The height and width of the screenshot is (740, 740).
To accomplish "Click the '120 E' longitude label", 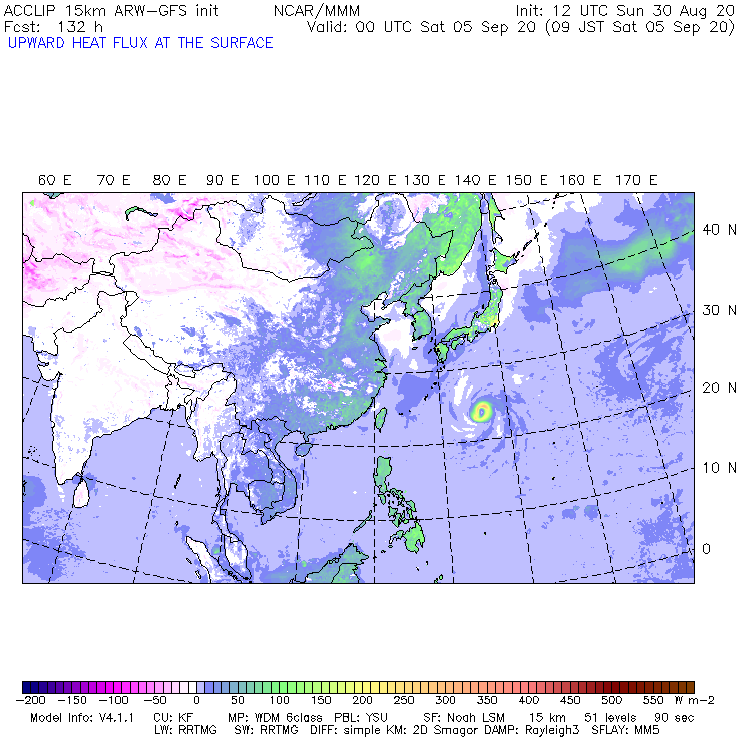I will (x=375, y=180).
